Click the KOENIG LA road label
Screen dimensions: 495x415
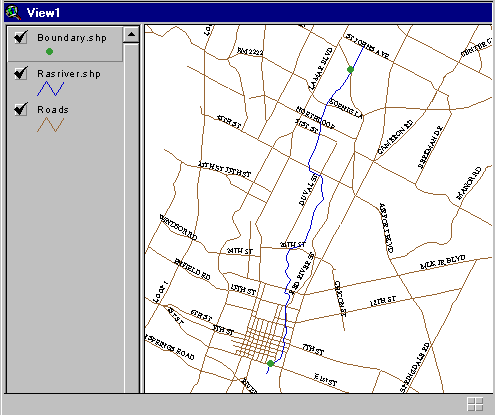point(345,109)
